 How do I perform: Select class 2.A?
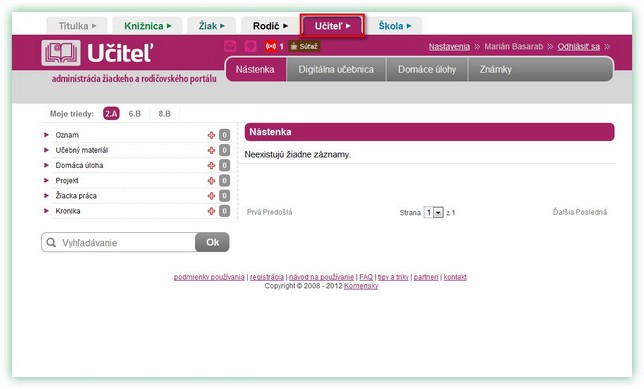coord(111,114)
